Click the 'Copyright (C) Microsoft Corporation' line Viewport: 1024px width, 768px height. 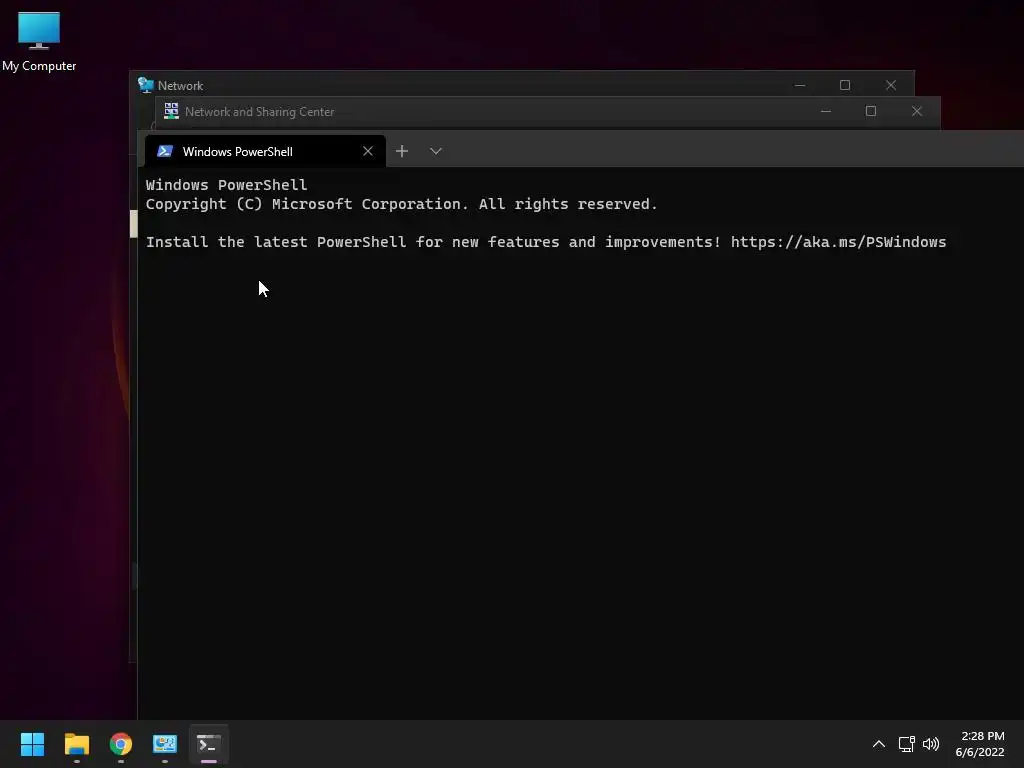click(x=401, y=204)
